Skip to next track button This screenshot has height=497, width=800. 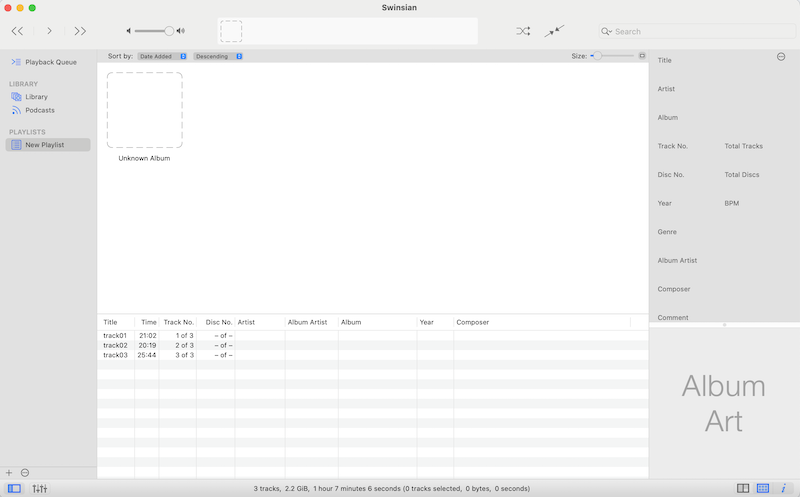80,31
